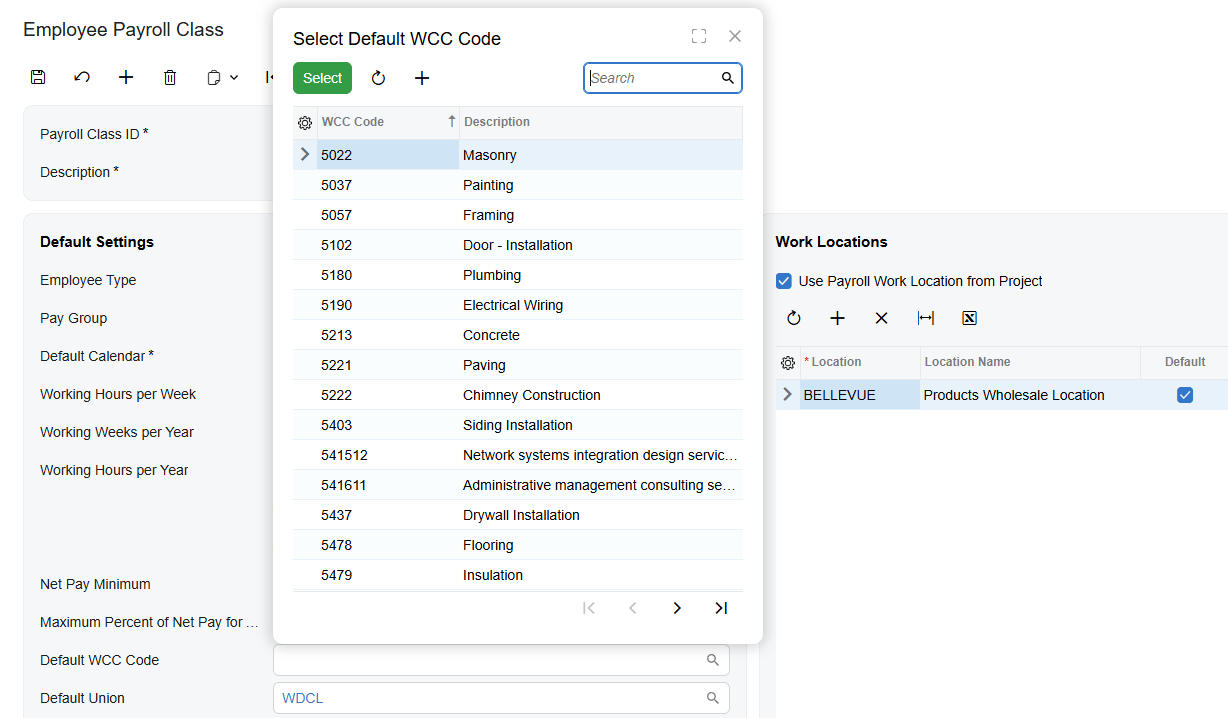Screen dimensions: 1228x718
Task: Expand the BELLEVUE location row arrow
Action: [x=788, y=395]
